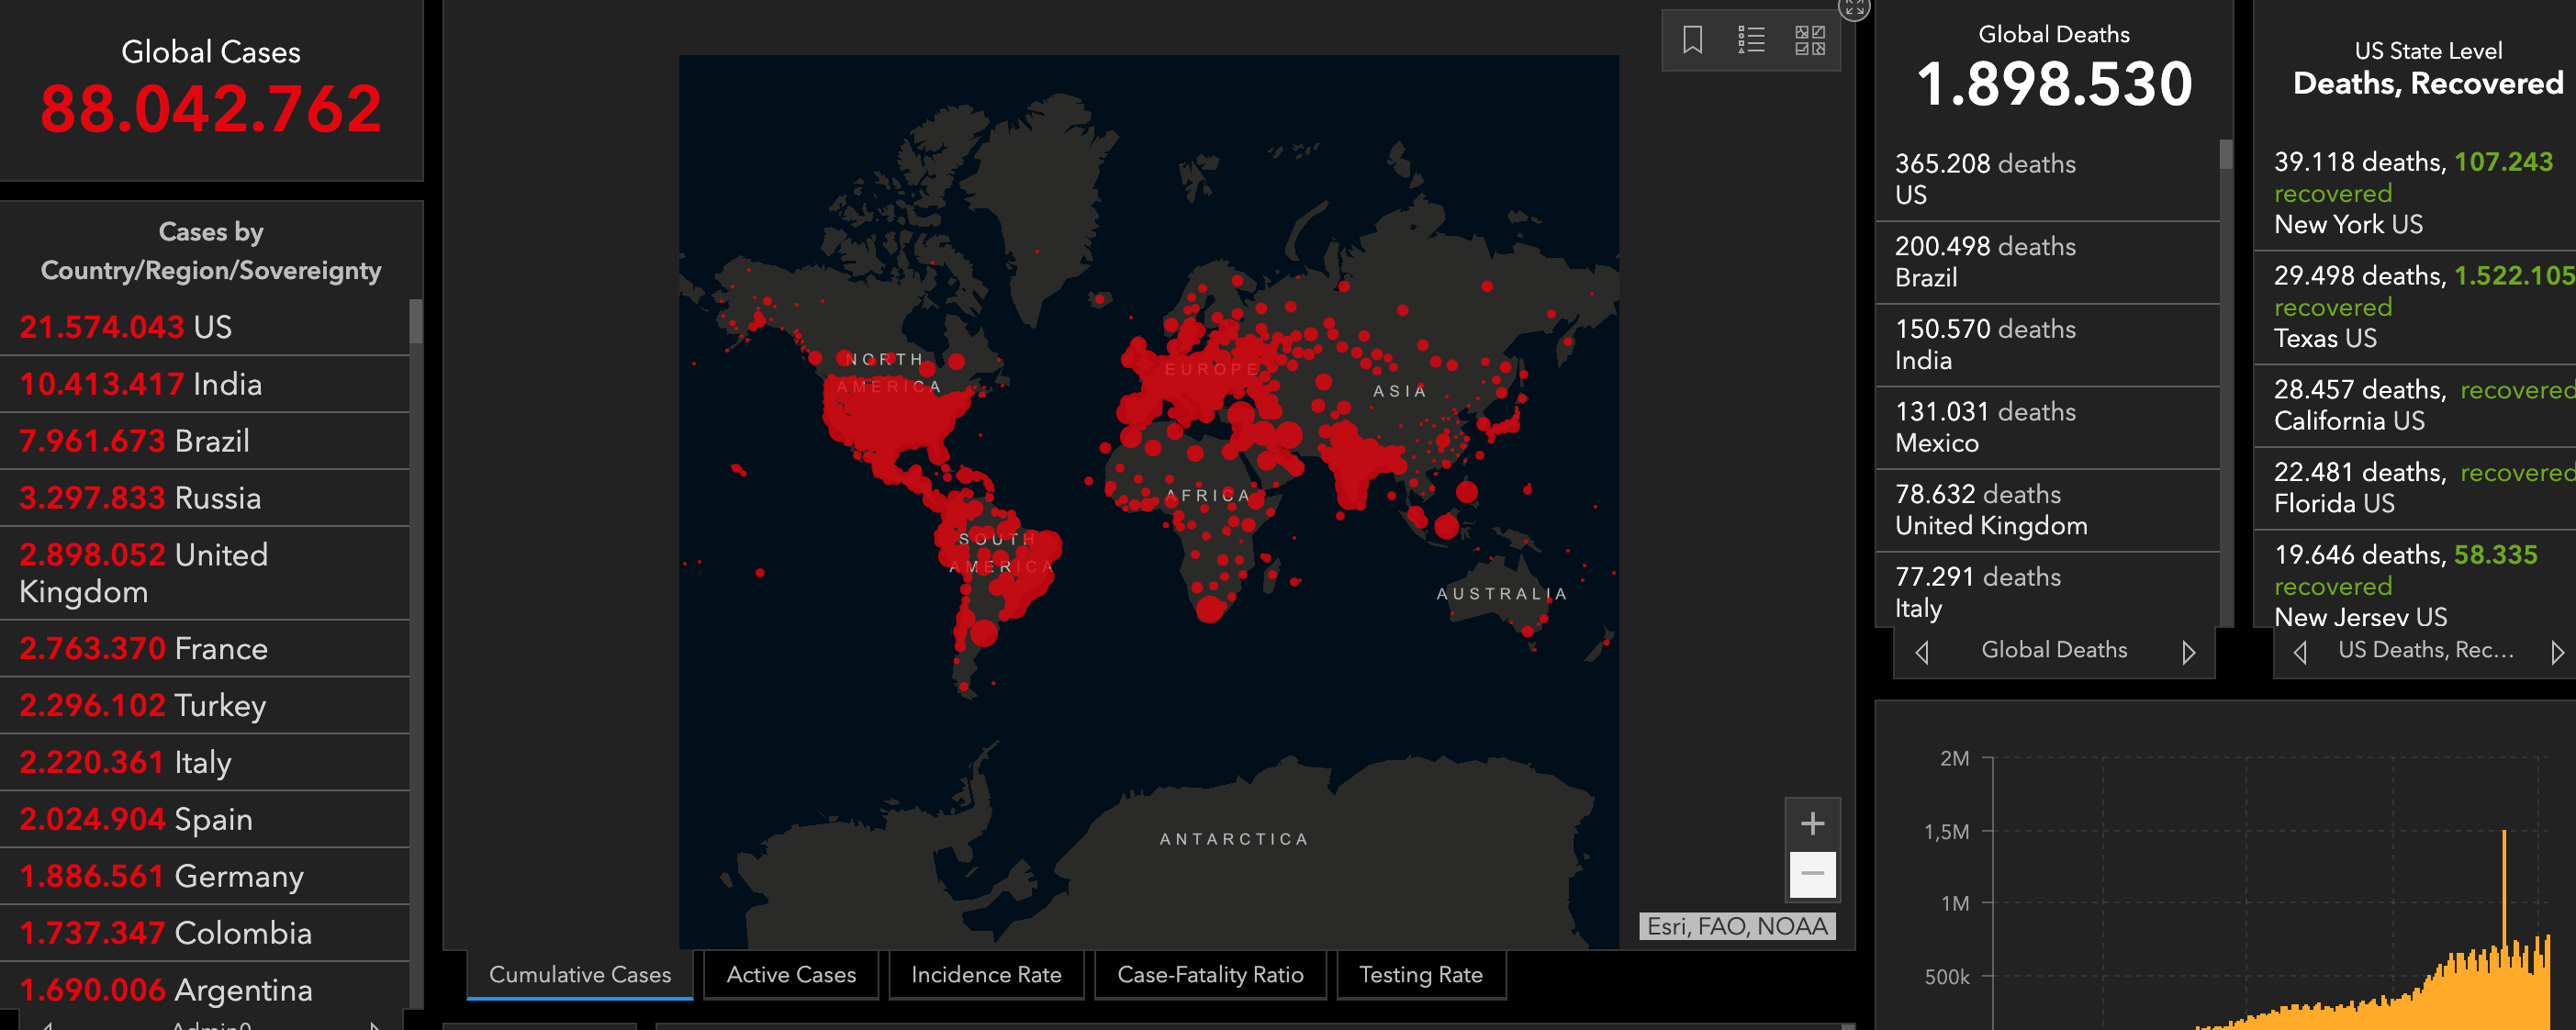Image resolution: width=2576 pixels, height=1030 pixels.
Task: Open the Incidence Rate tab
Action: point(986,974)
